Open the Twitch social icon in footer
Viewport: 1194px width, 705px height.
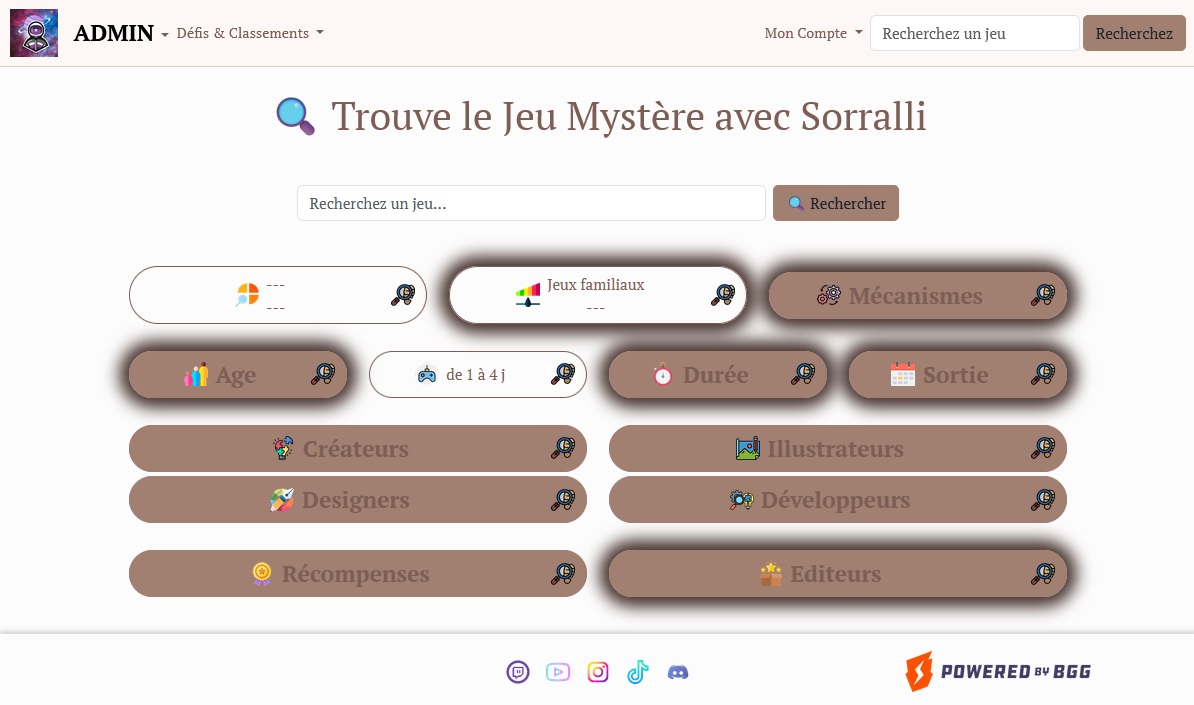pyautogui.click(x=518, y=671)
